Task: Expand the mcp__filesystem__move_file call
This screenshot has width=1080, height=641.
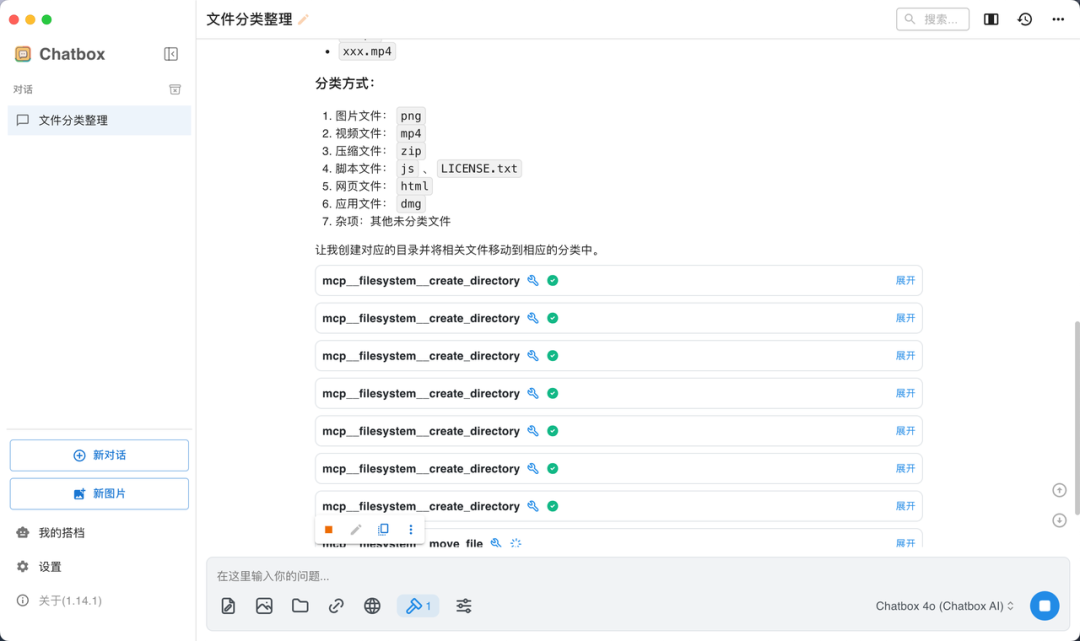Action: click(x=905, y=542)
